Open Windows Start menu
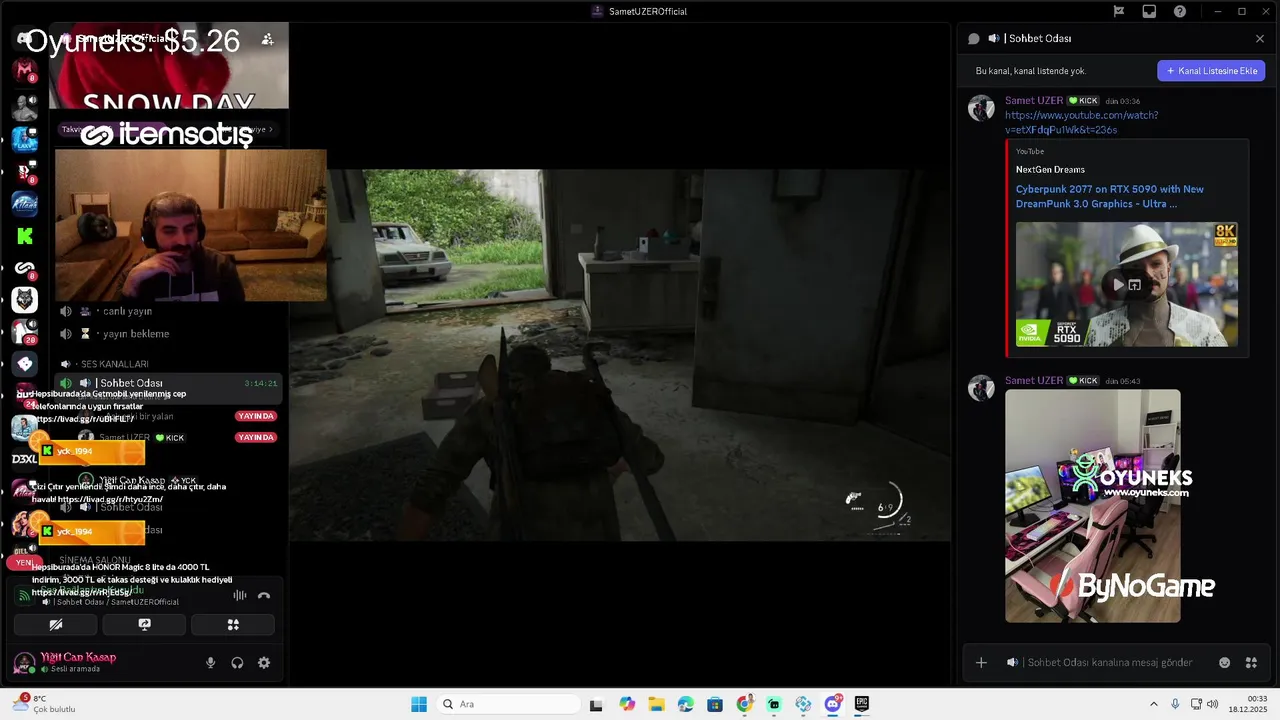Image resolution: width=1280 pixels, height=720 pixels. pos(419,704)
